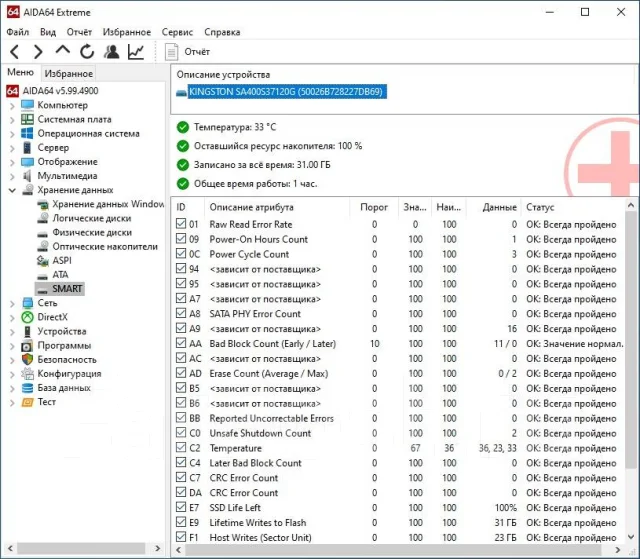Click the Операционная система Windows icon
Screen dimensions: 640x559
27,133
